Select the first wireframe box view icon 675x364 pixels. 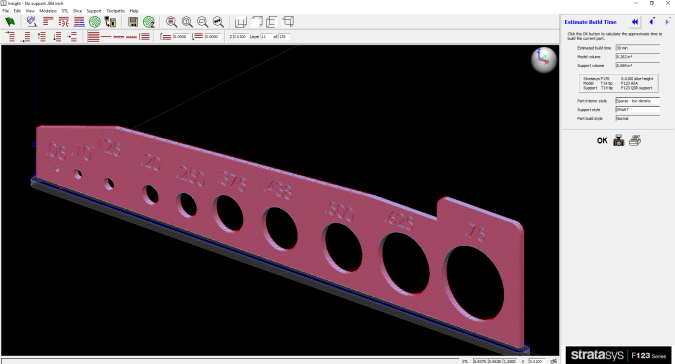241,22
